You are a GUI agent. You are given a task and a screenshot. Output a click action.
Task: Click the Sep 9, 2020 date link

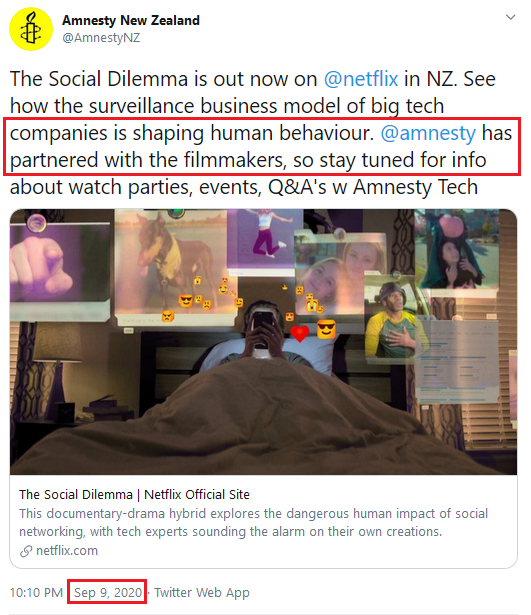107,592
